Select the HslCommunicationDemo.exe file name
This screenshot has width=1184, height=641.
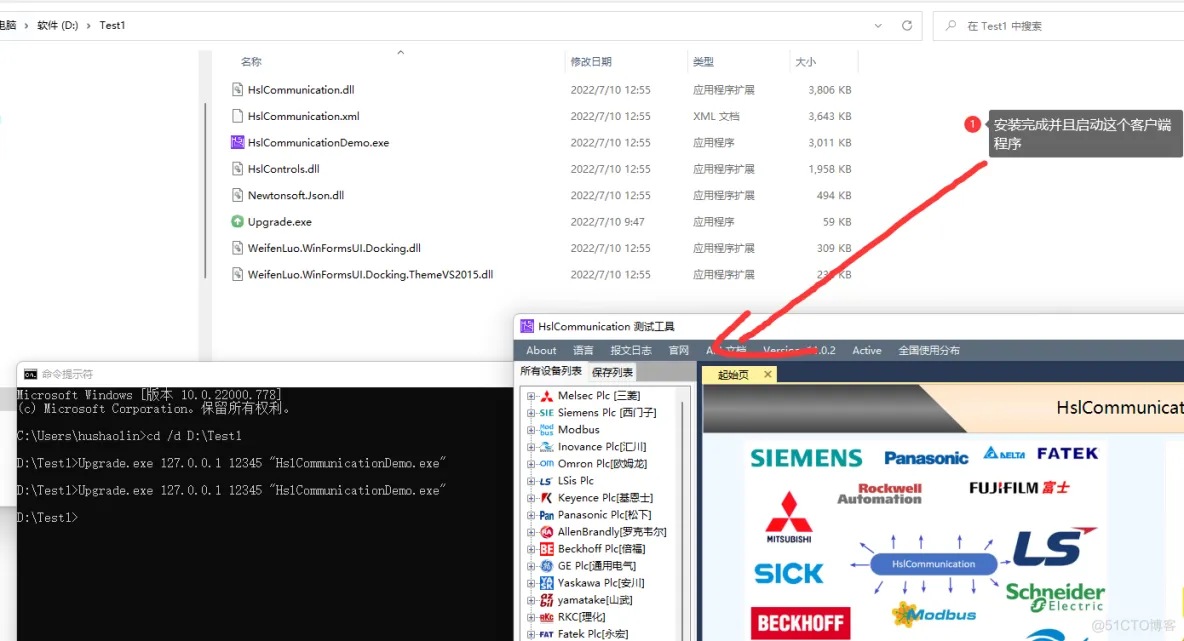click(318, 143)
